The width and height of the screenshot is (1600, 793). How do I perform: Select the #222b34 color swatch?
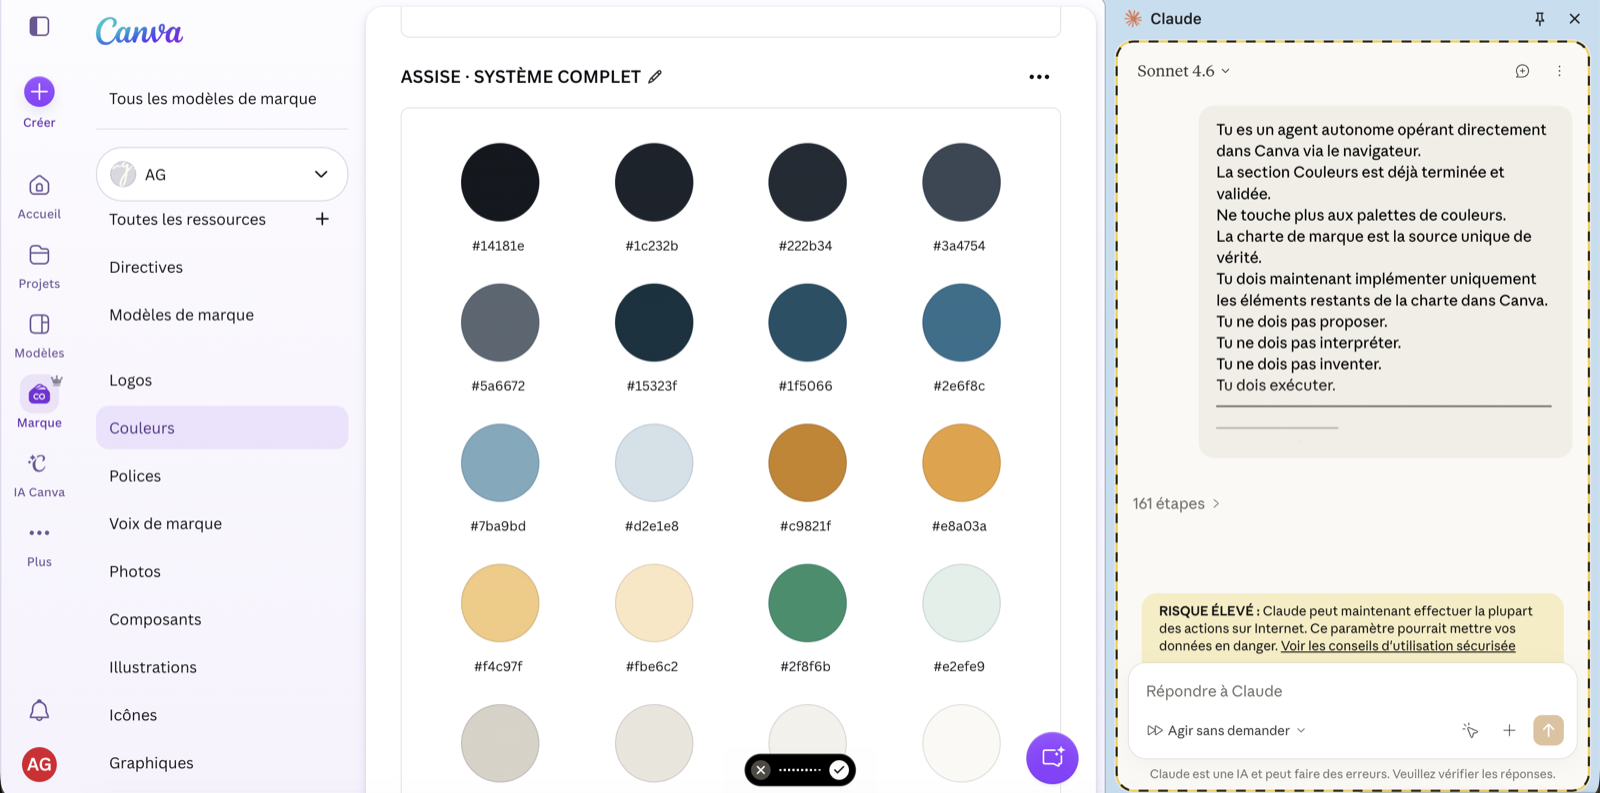point(807,182)
